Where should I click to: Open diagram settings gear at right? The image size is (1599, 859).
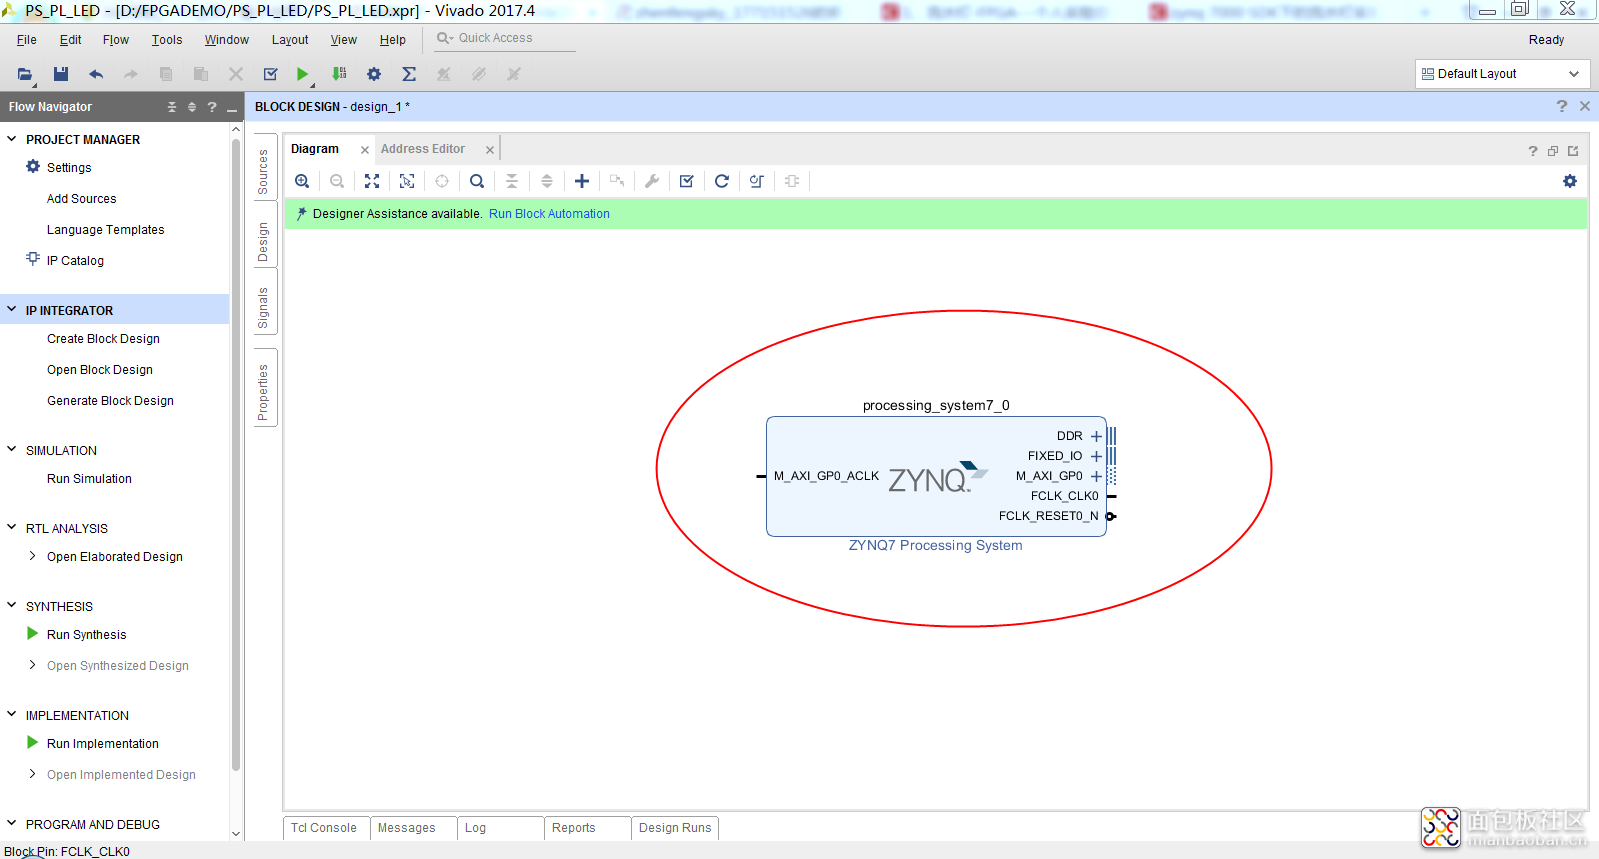click(x=1570, y=181)
